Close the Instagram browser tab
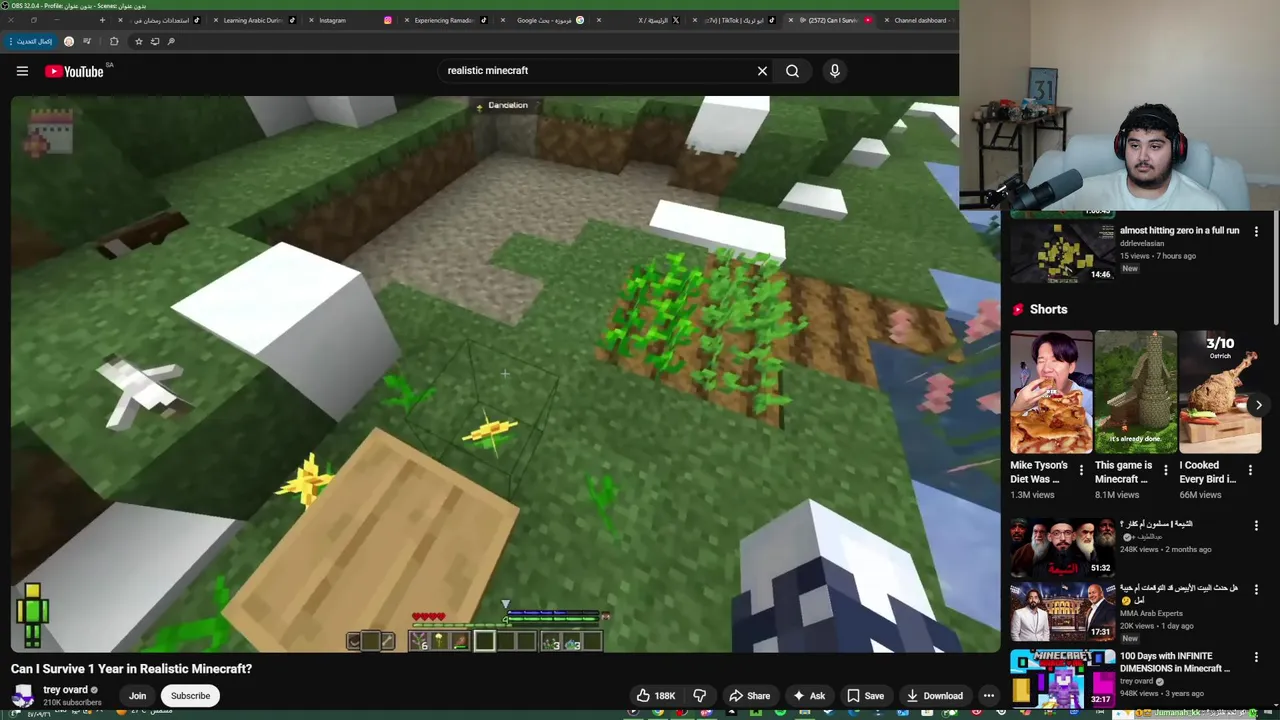The width and height of the screenshot is (1280, 720). coord(311,20)
